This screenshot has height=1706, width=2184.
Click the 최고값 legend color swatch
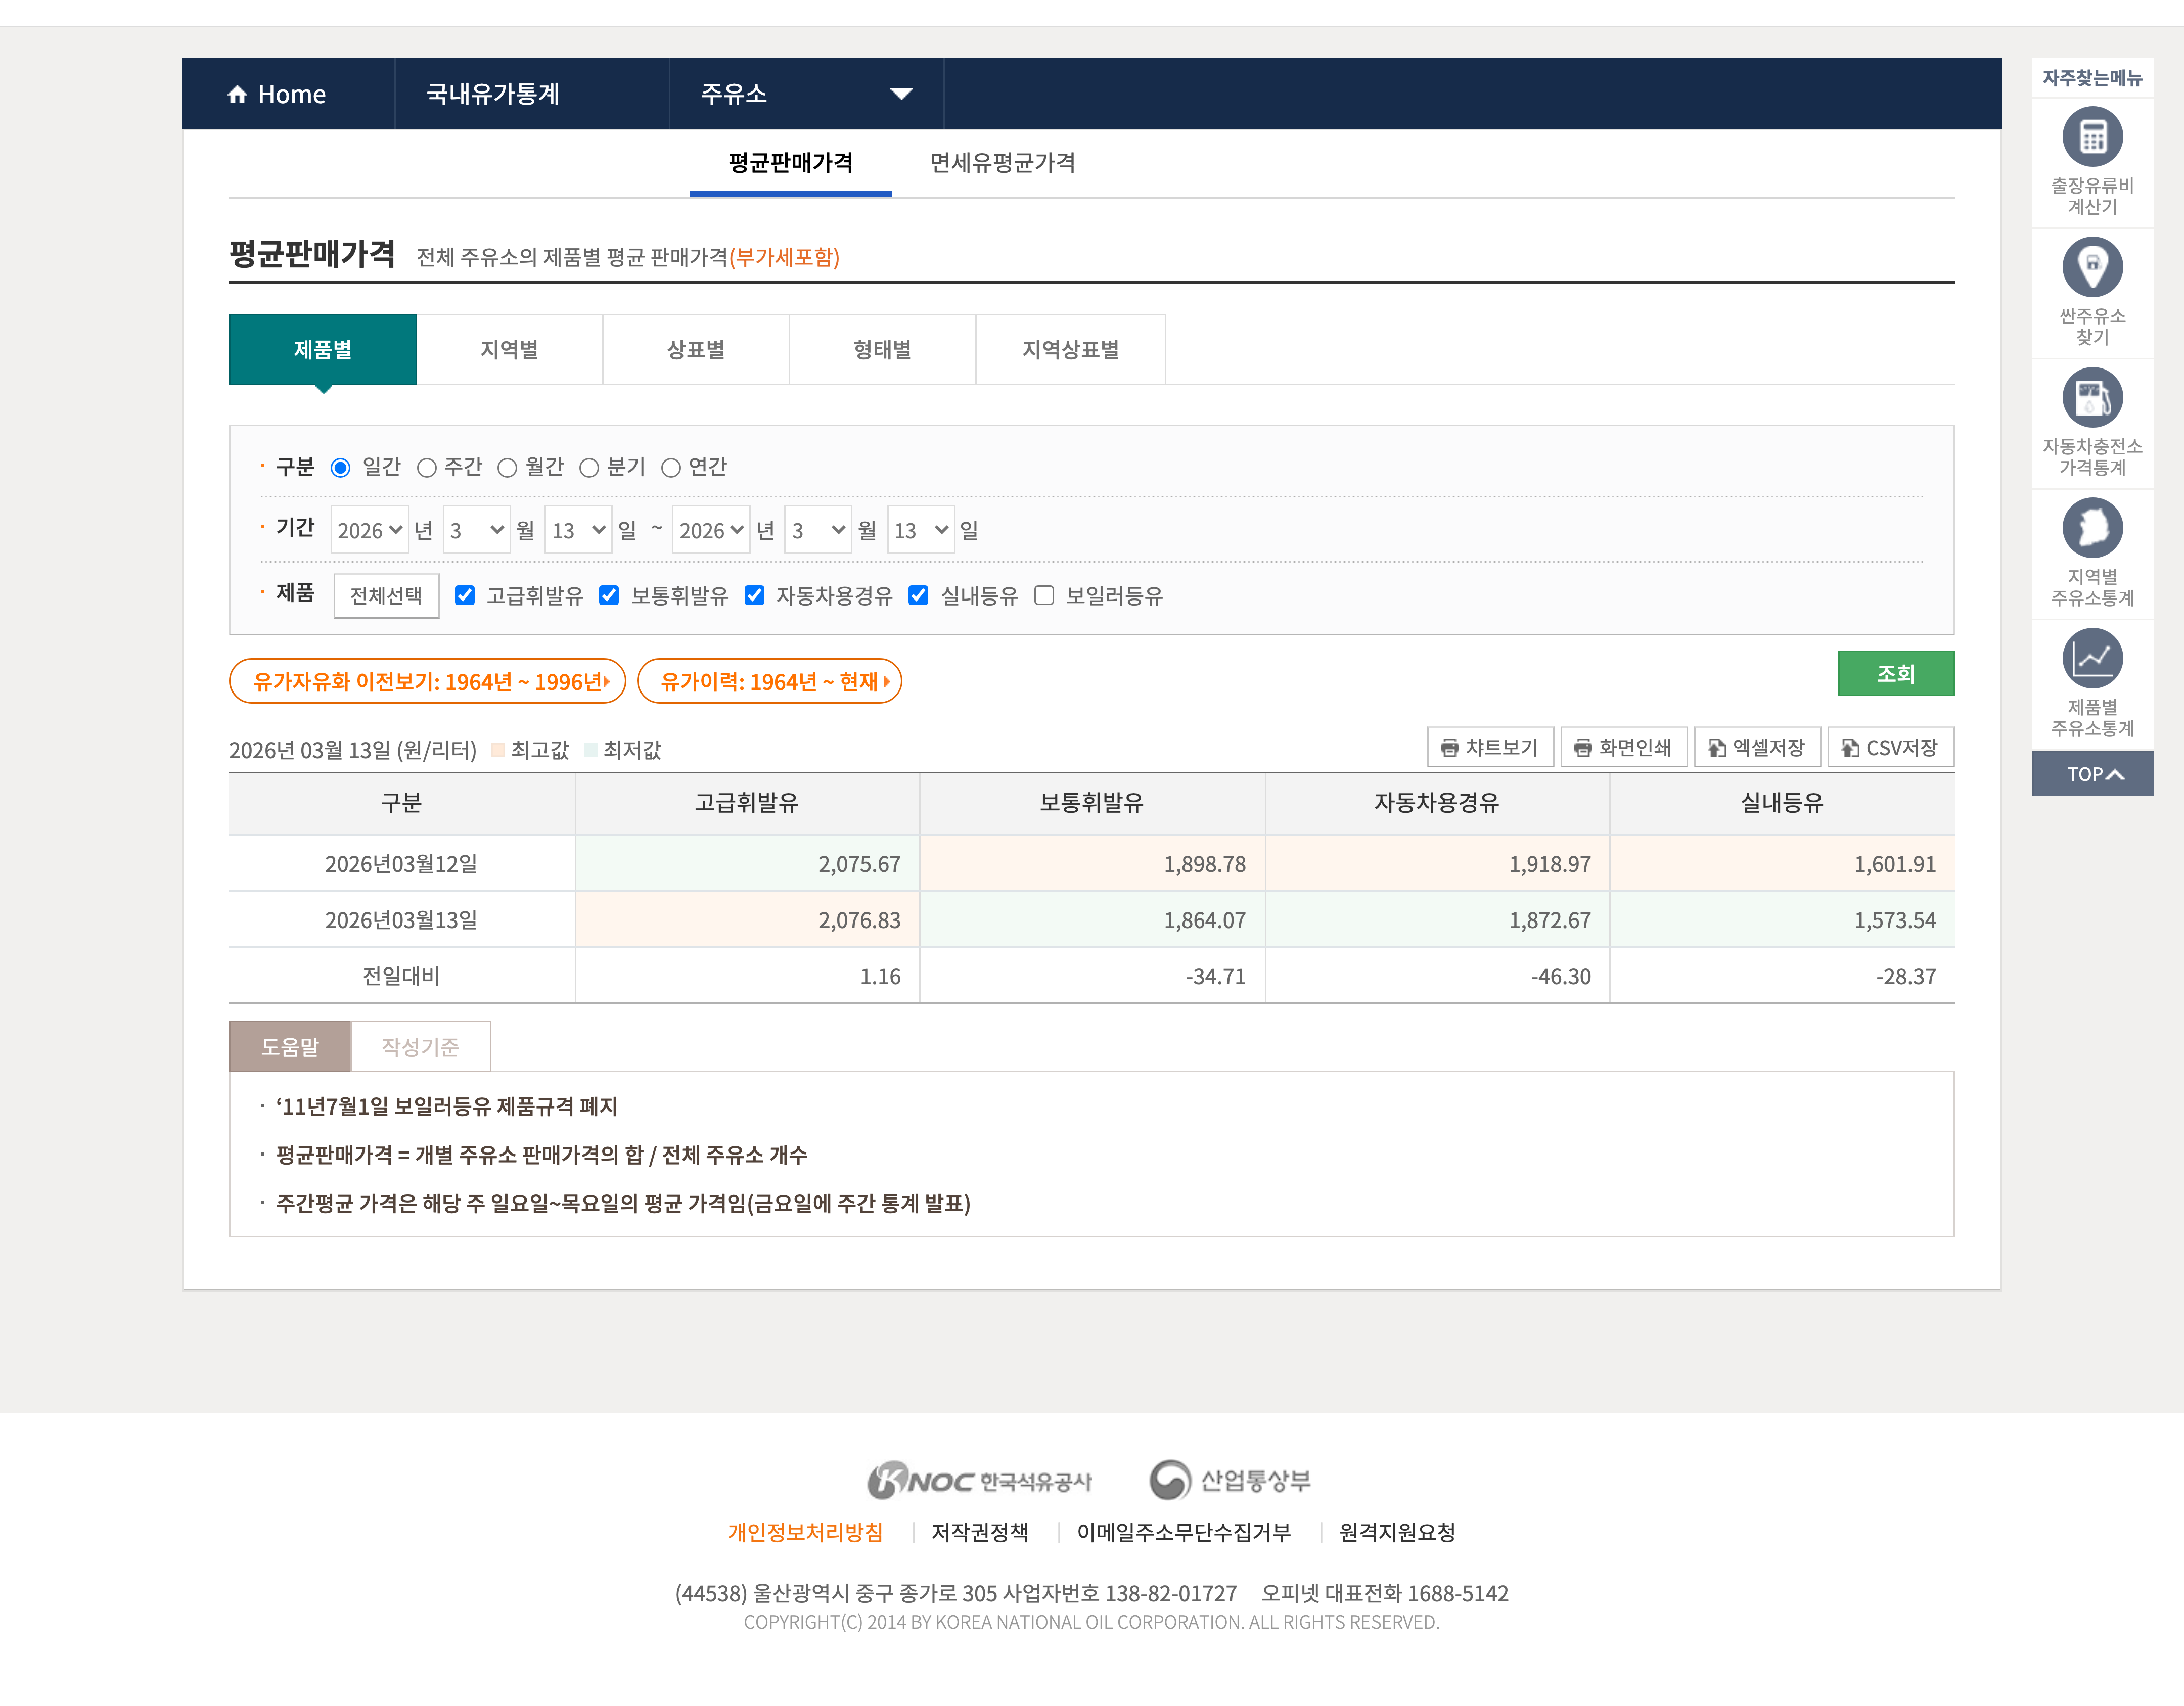tap(498, 750)
